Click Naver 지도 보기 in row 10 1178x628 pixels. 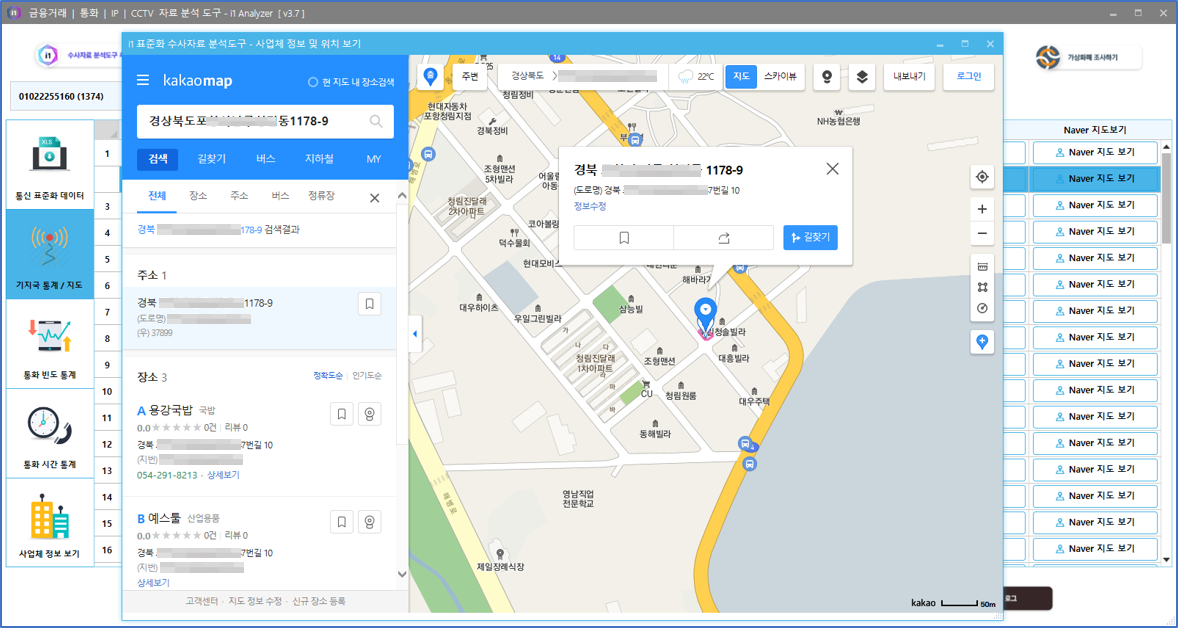click(1095, 391)
